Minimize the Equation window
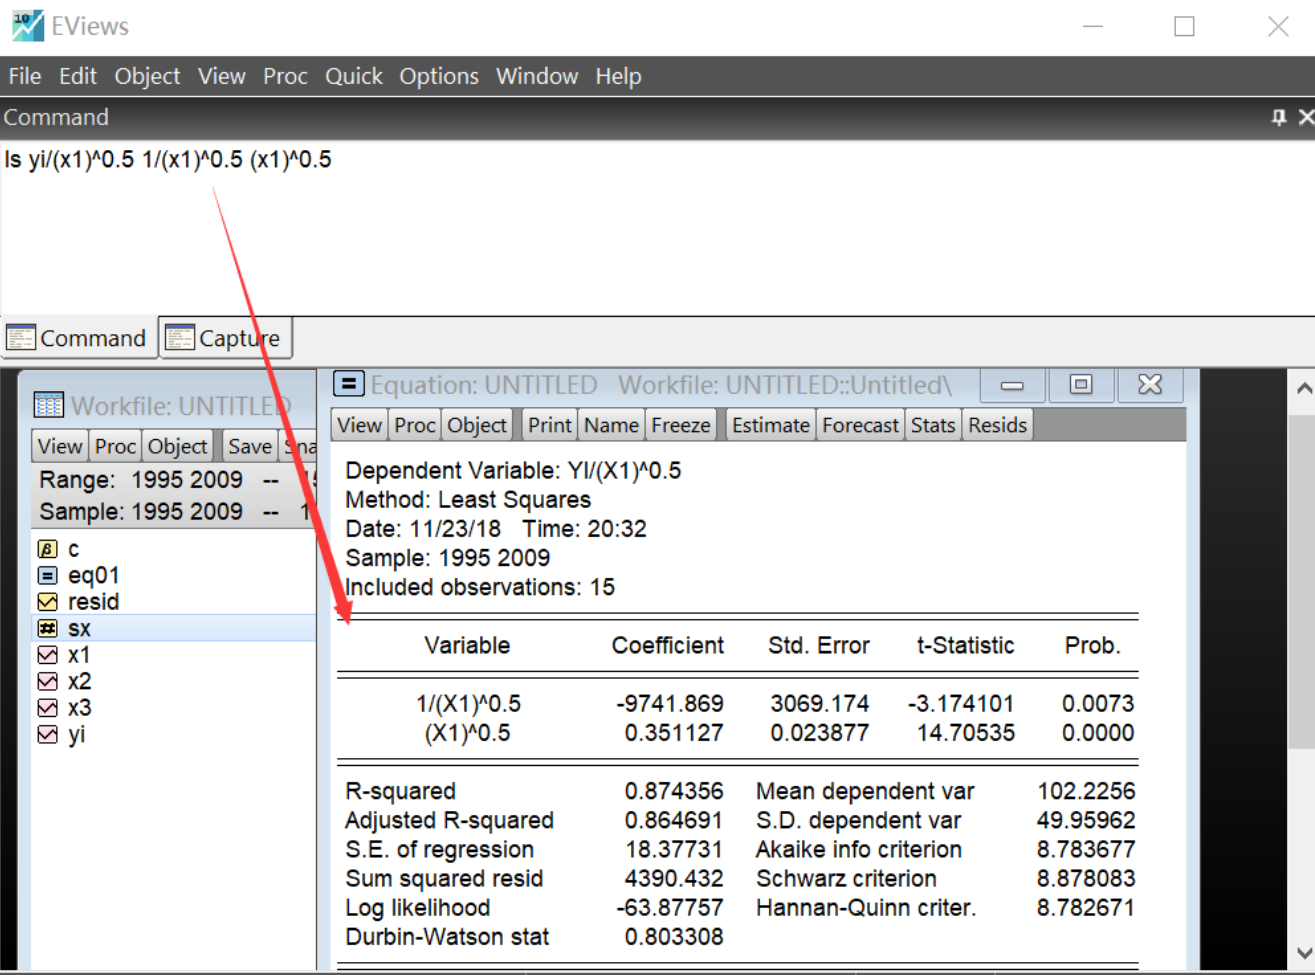This screenshot has width=1315, height=975. (x=1012, y=385)
